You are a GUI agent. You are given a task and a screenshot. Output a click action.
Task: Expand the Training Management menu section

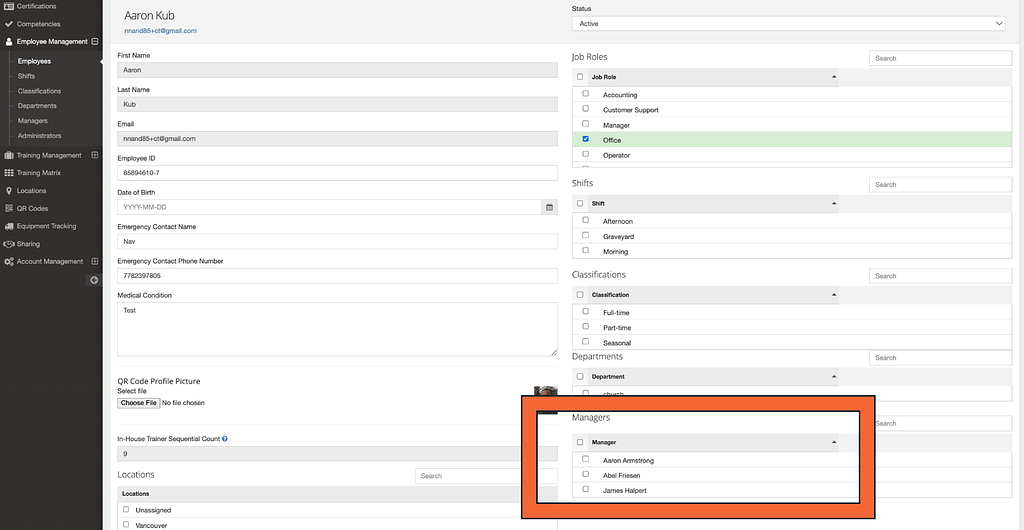coord(95,155)
